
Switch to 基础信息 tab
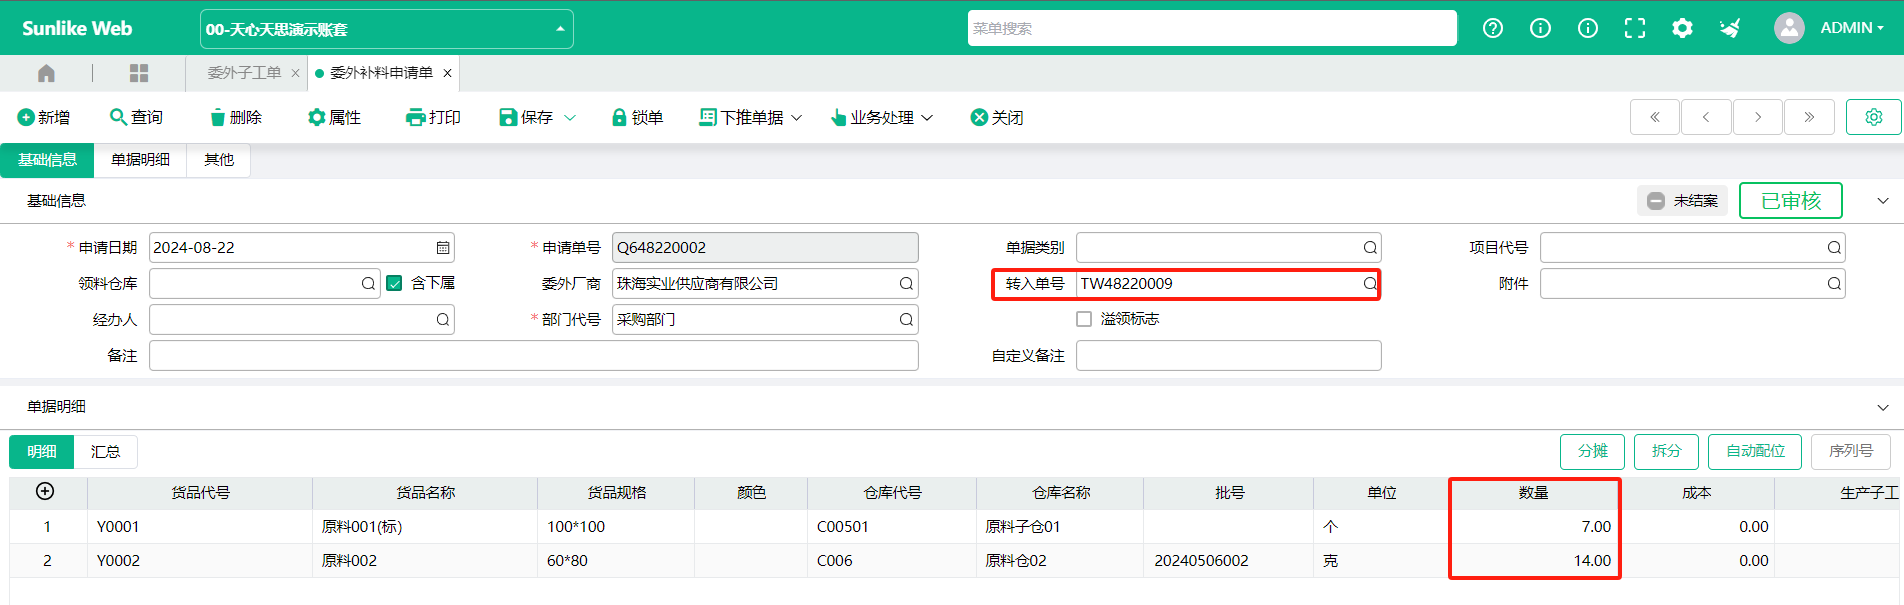pyautogui.click(x=47, y=160)
